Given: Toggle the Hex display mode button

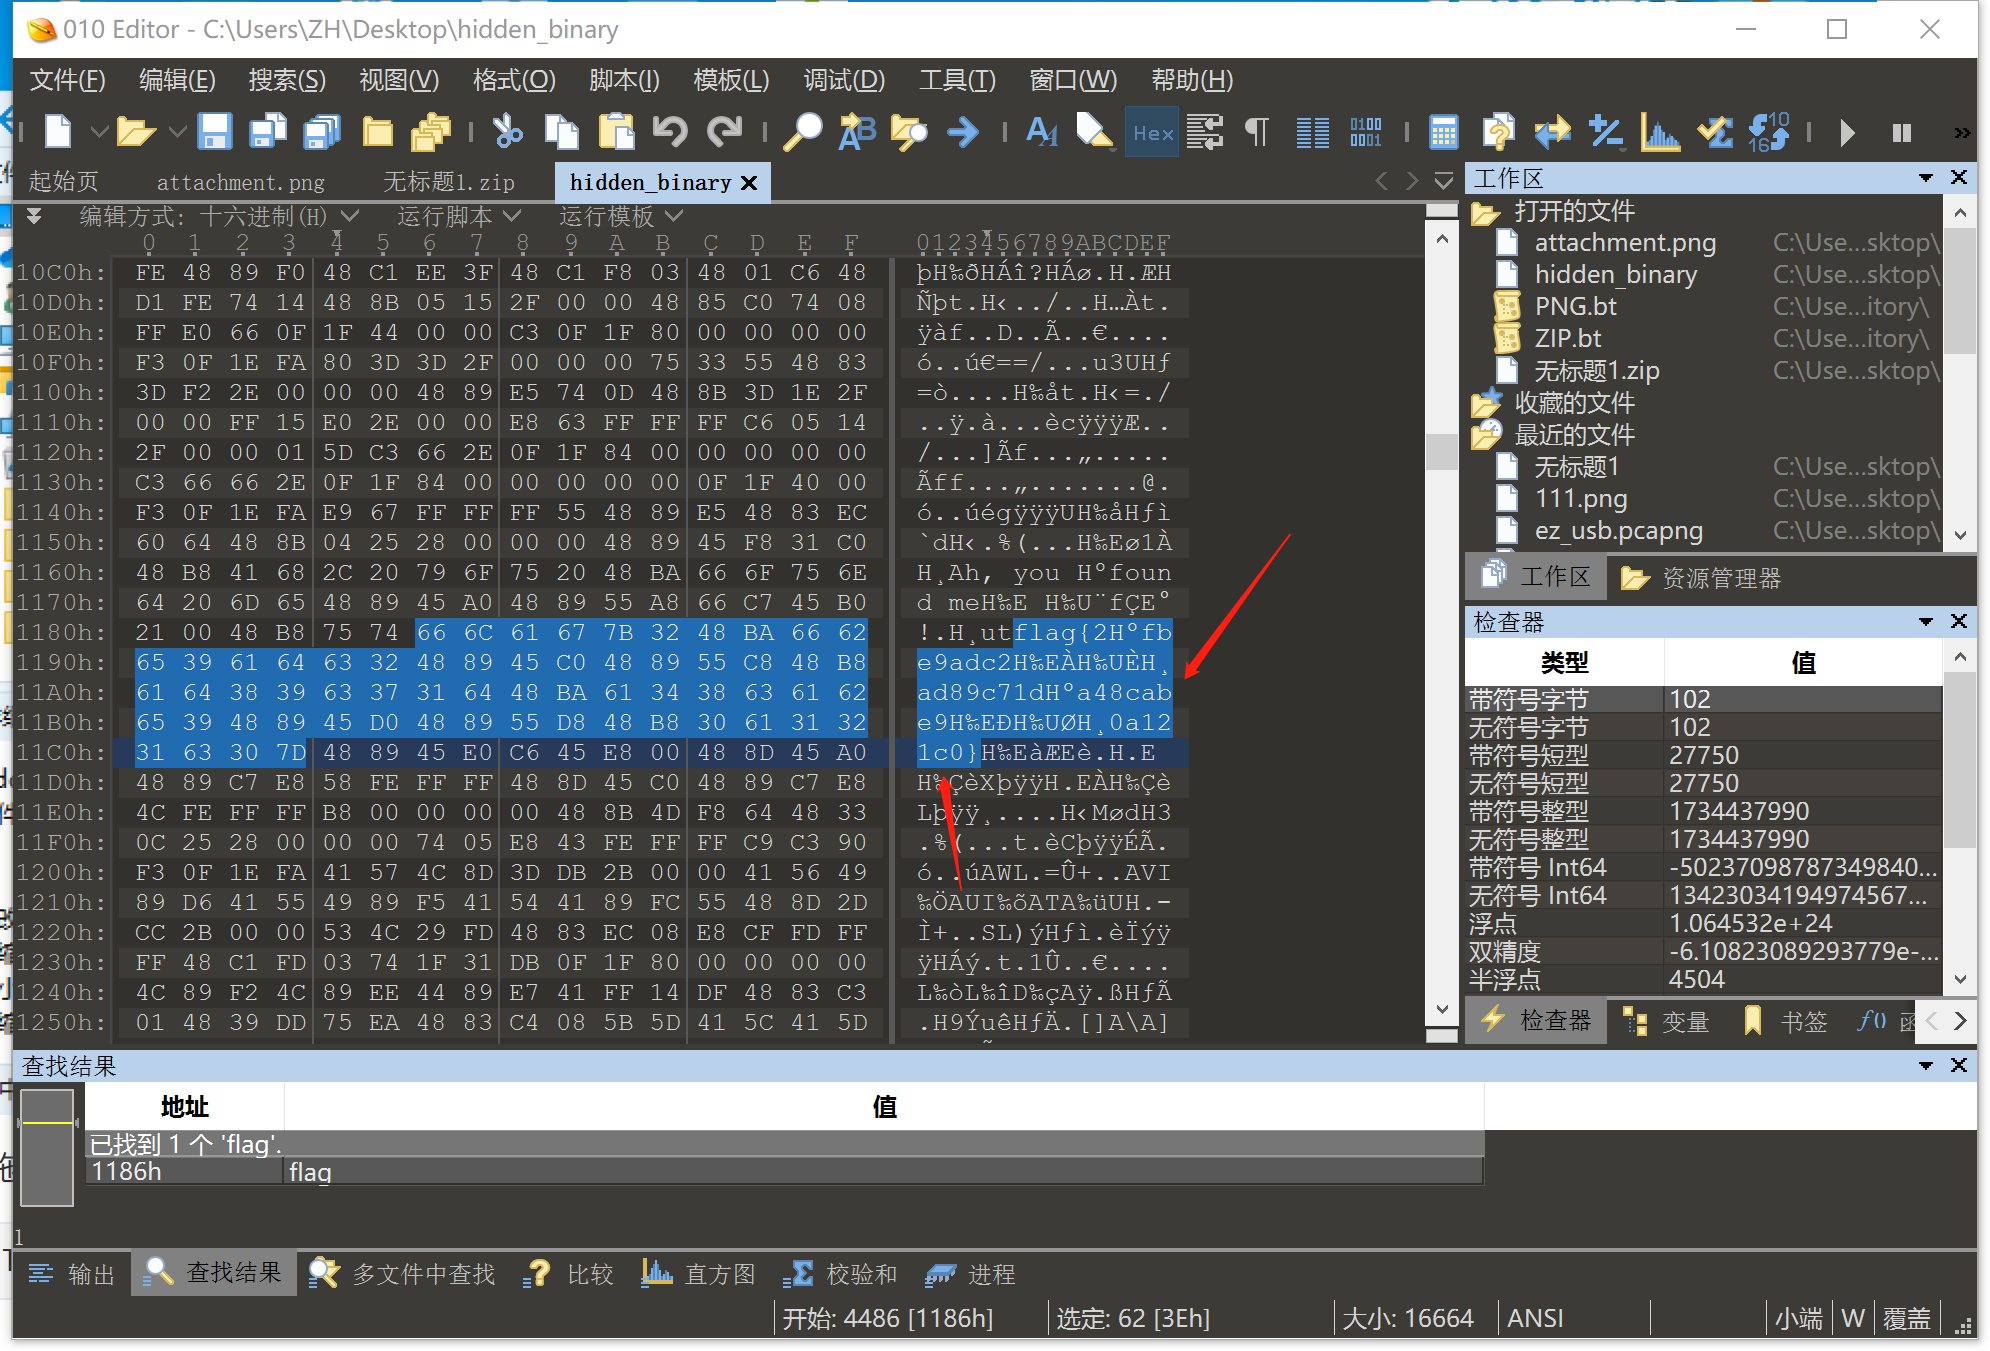Looking at the screenshot, I should [x=1152, y=131].
